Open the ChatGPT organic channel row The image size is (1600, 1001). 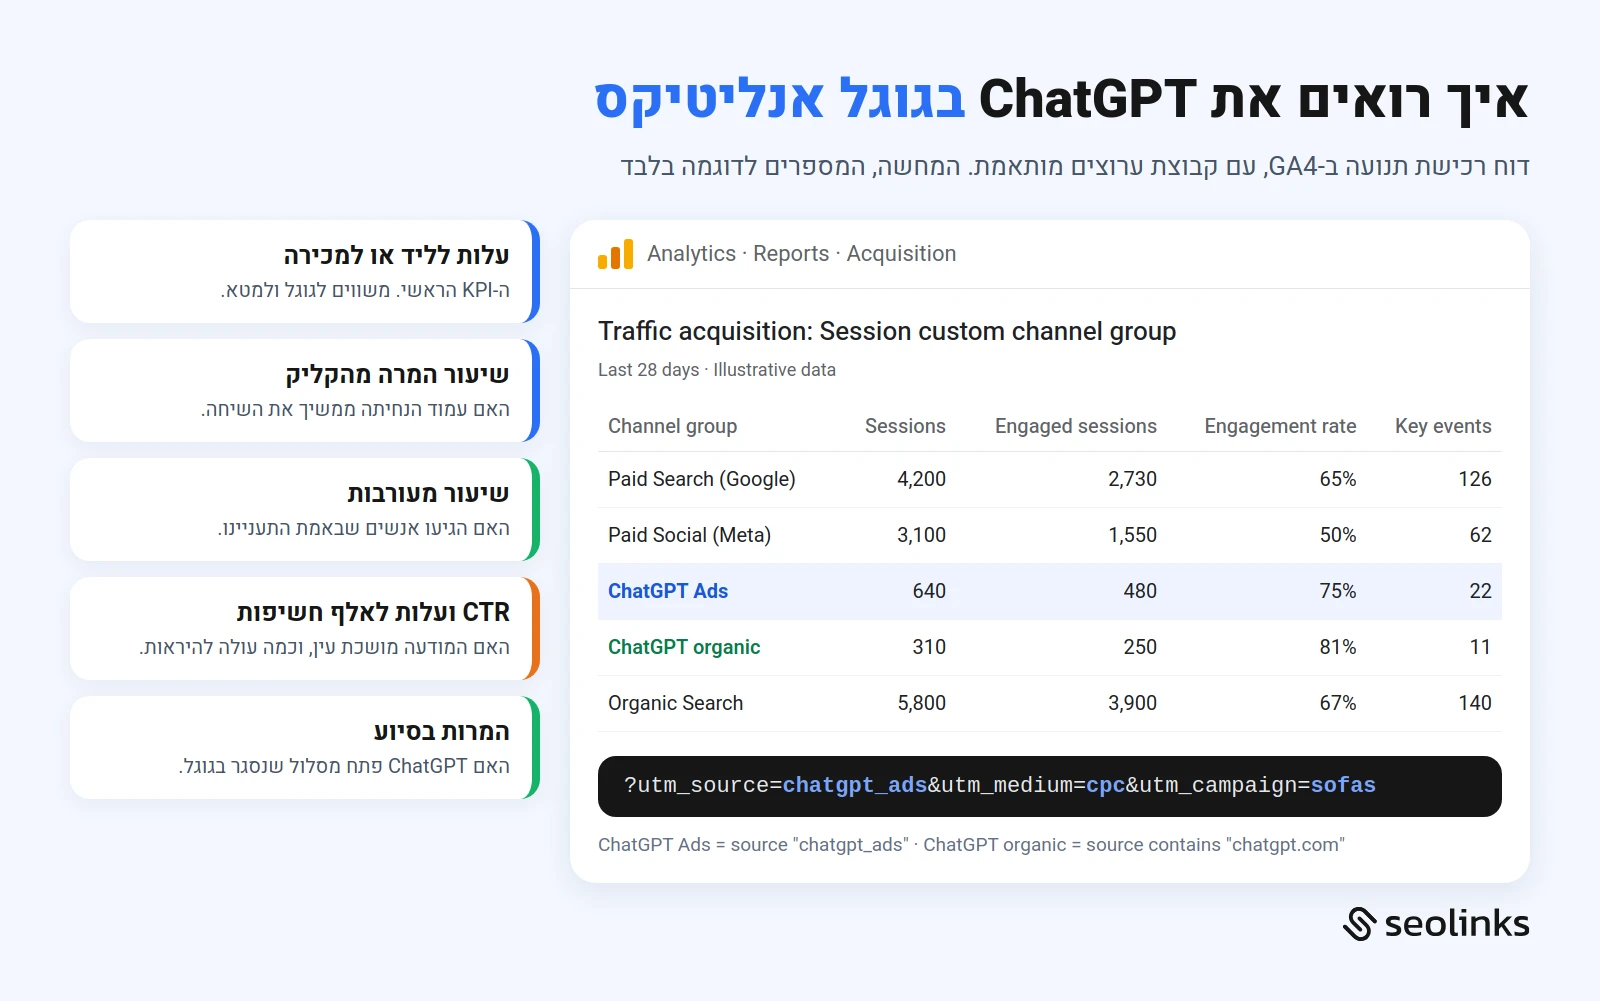tap(1050, 647)
